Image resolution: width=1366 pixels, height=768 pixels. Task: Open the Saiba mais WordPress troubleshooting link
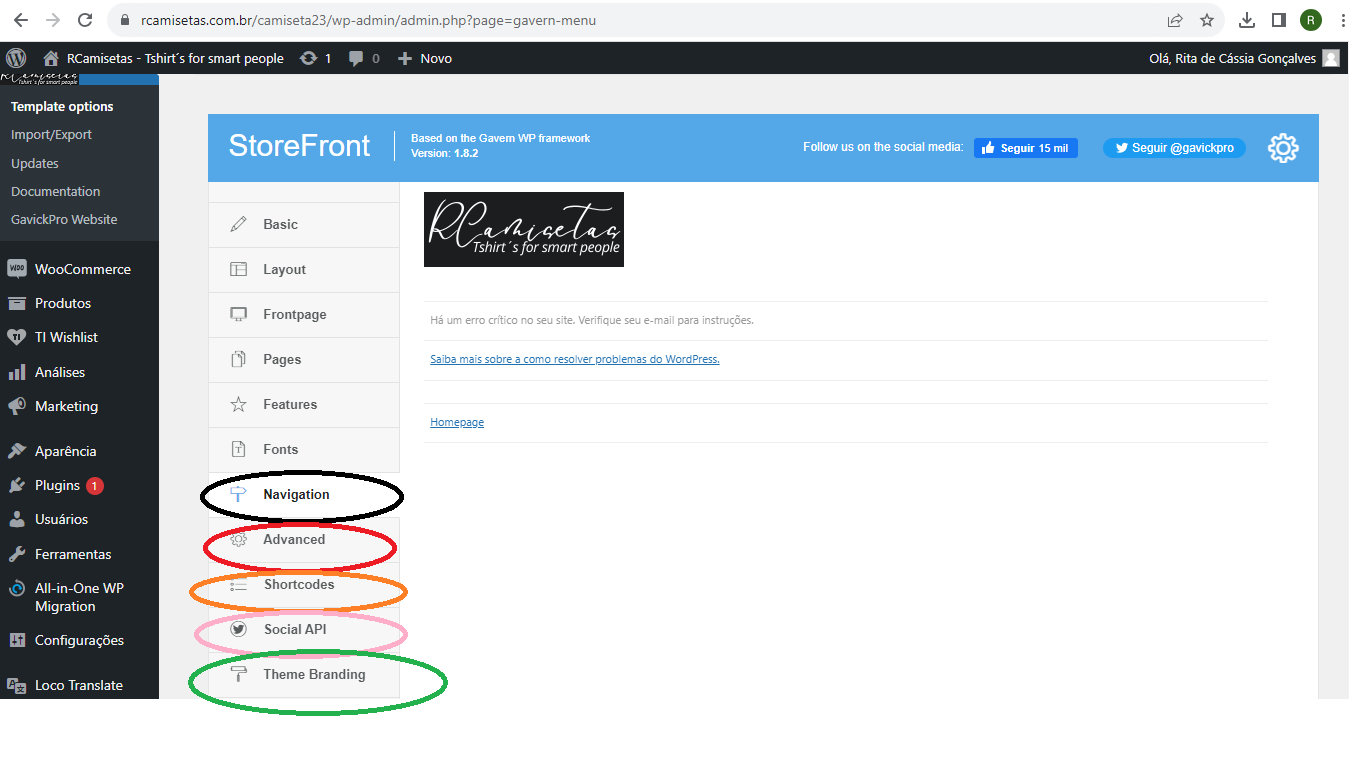(x=575, y=359)
